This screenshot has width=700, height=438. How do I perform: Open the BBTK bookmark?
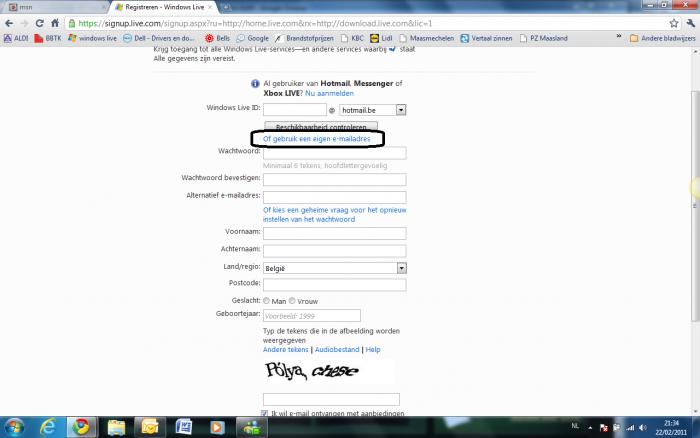click(48, 38)
